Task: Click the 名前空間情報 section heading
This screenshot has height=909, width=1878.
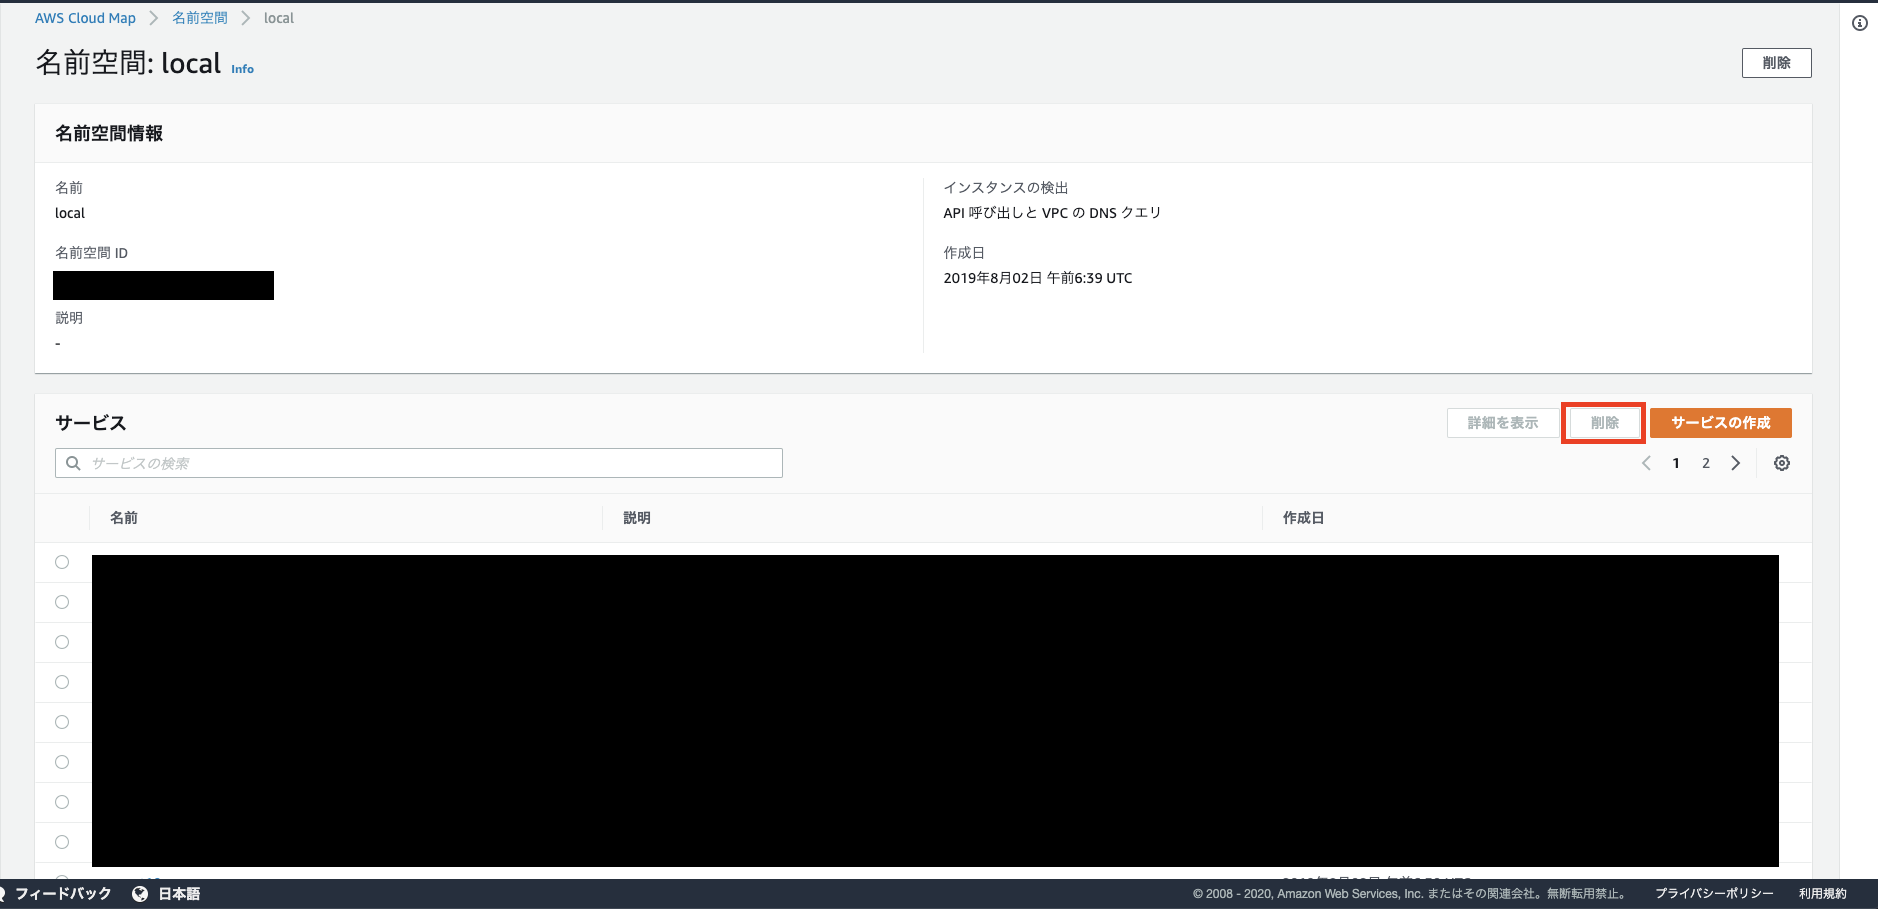Action: pyautogui.click(x=109, y=133)
